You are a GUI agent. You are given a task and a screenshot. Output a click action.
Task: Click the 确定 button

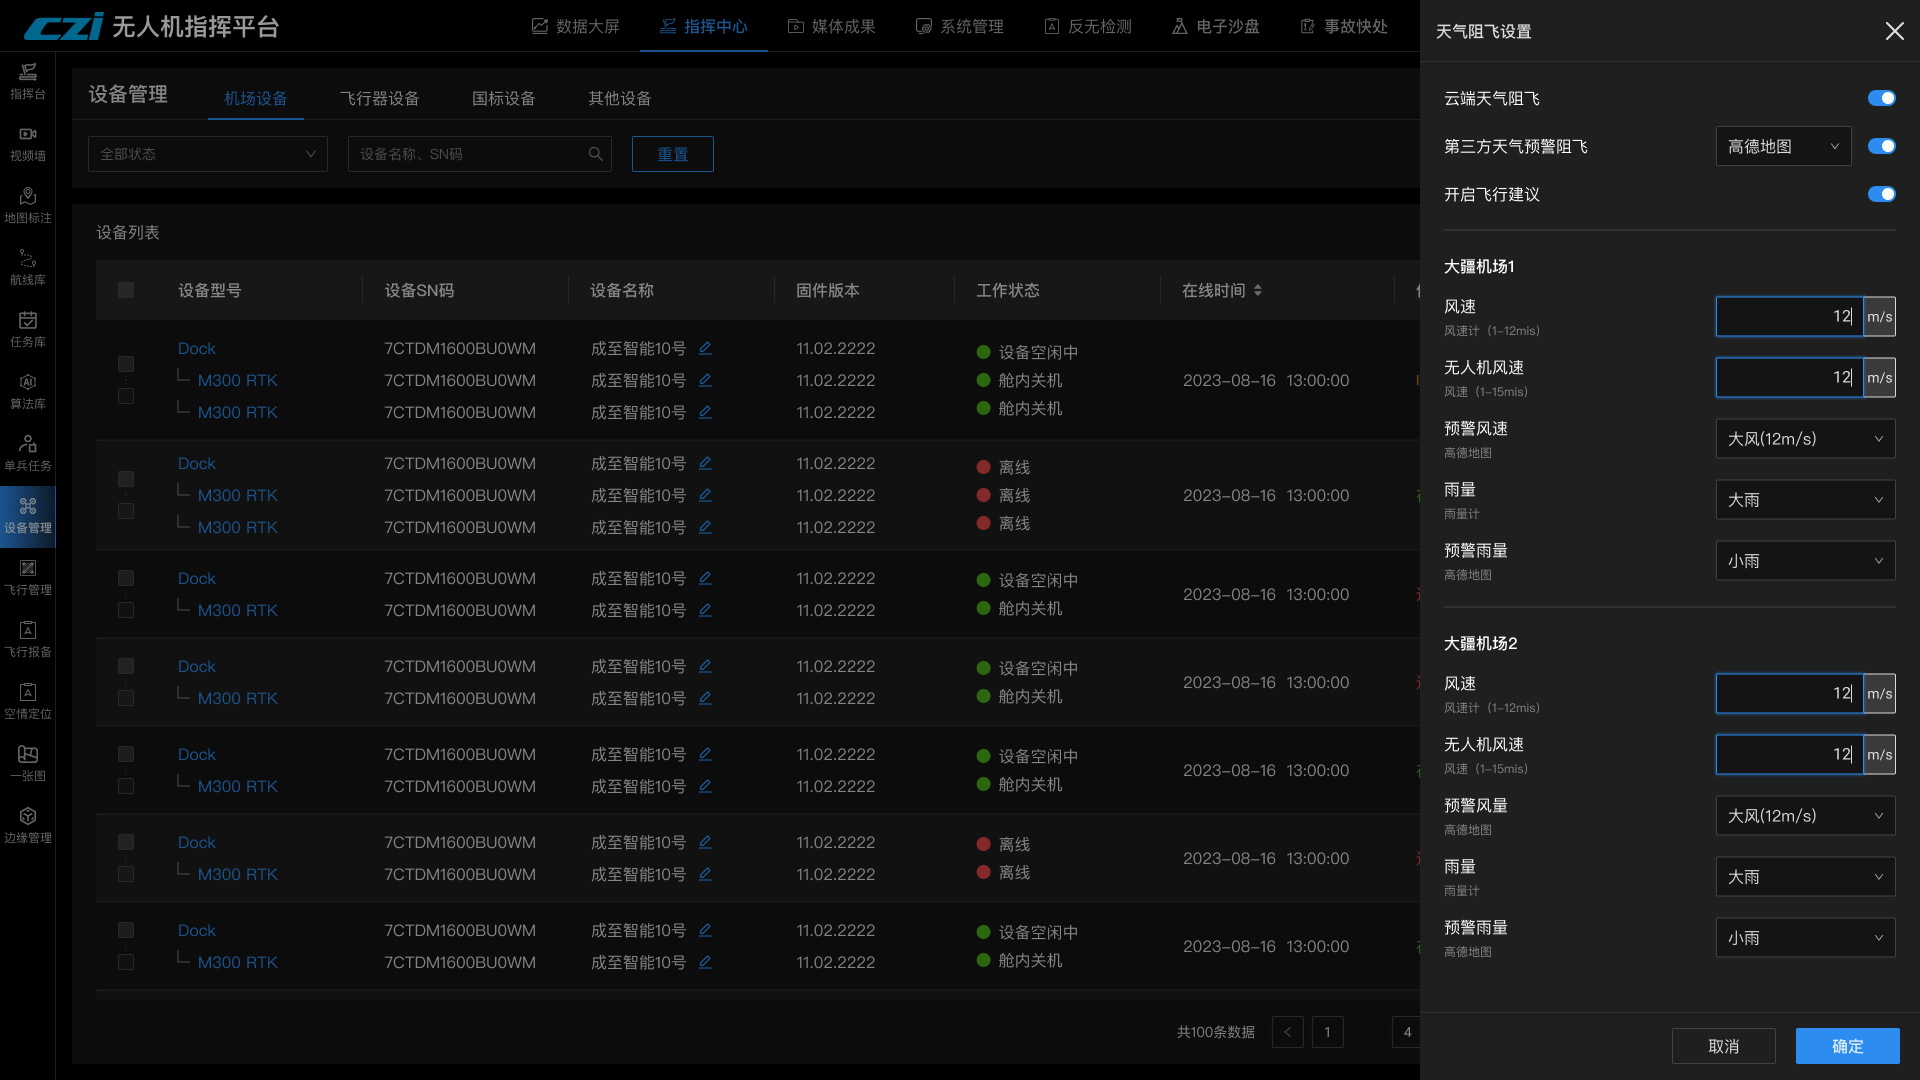tap(1847, 1046)
